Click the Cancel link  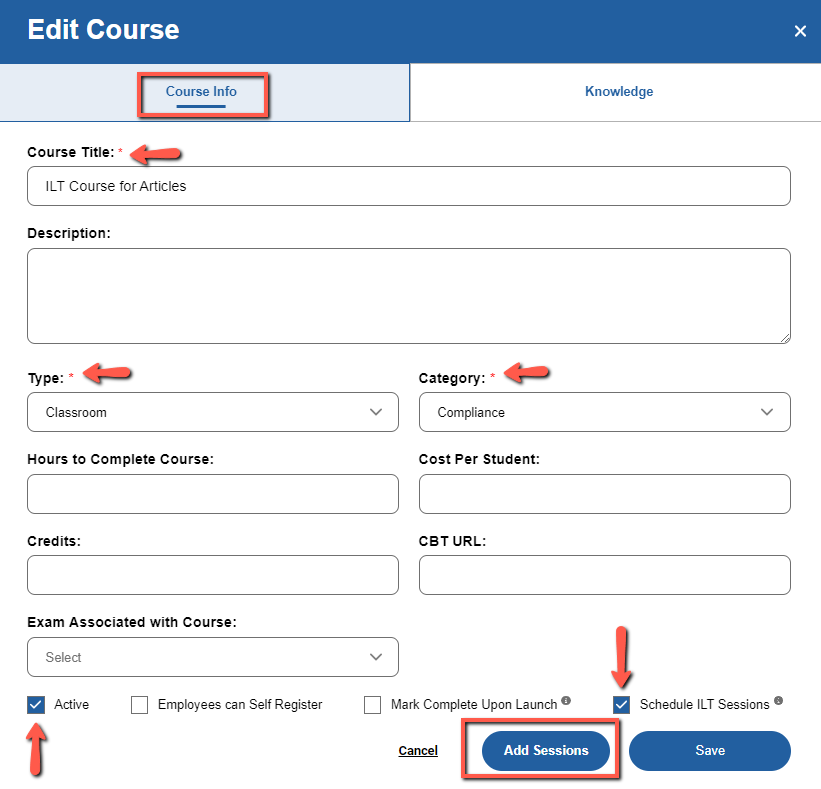(x=418, y=750)
